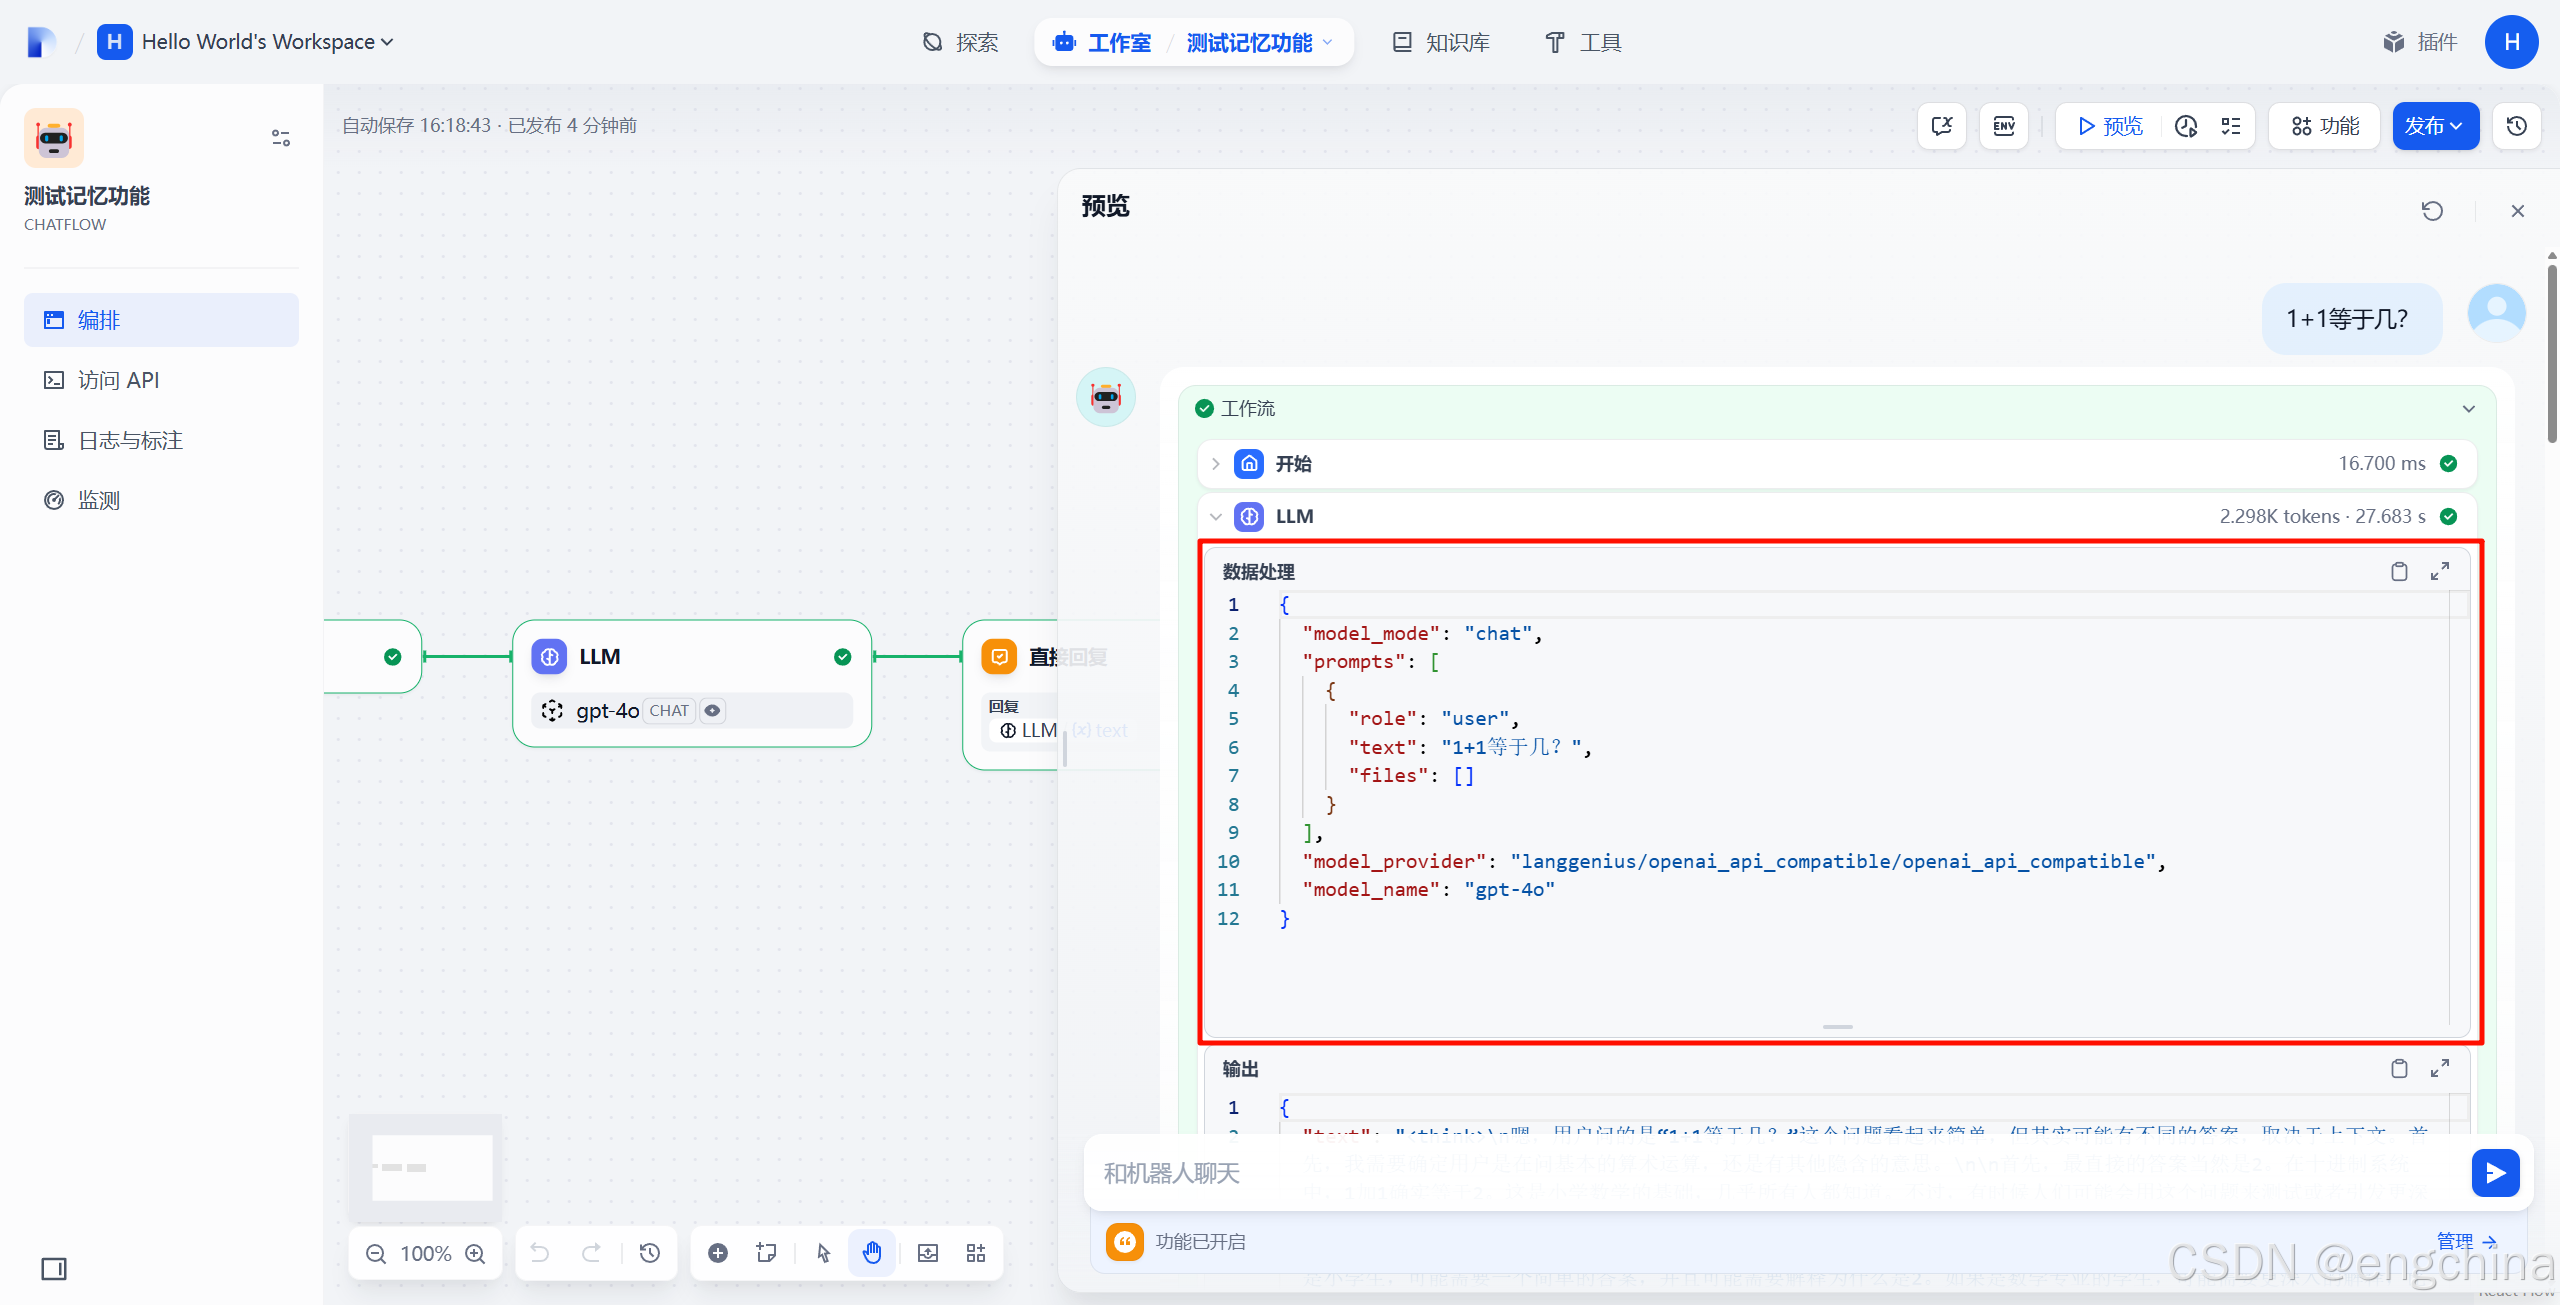This screenshot has height=1305, width=2560.
Task: Toggle the bottom-left sidebar collapse icon
Action: click(54, 1269)
